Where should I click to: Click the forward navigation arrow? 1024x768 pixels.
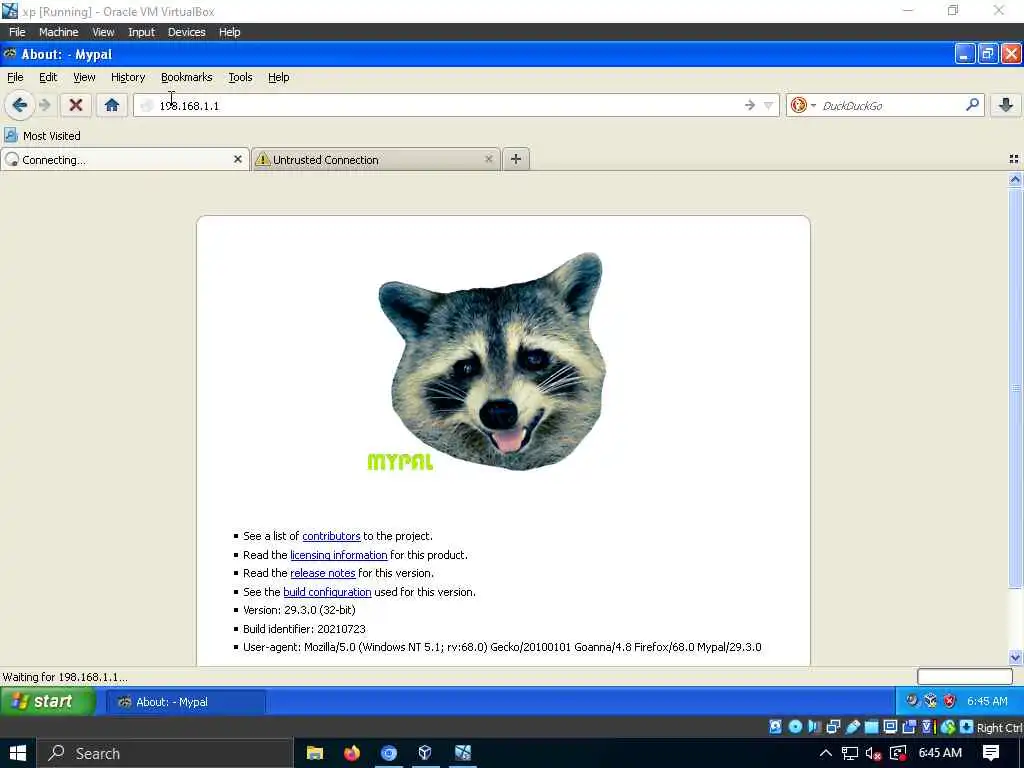click(x=45, y=105)
